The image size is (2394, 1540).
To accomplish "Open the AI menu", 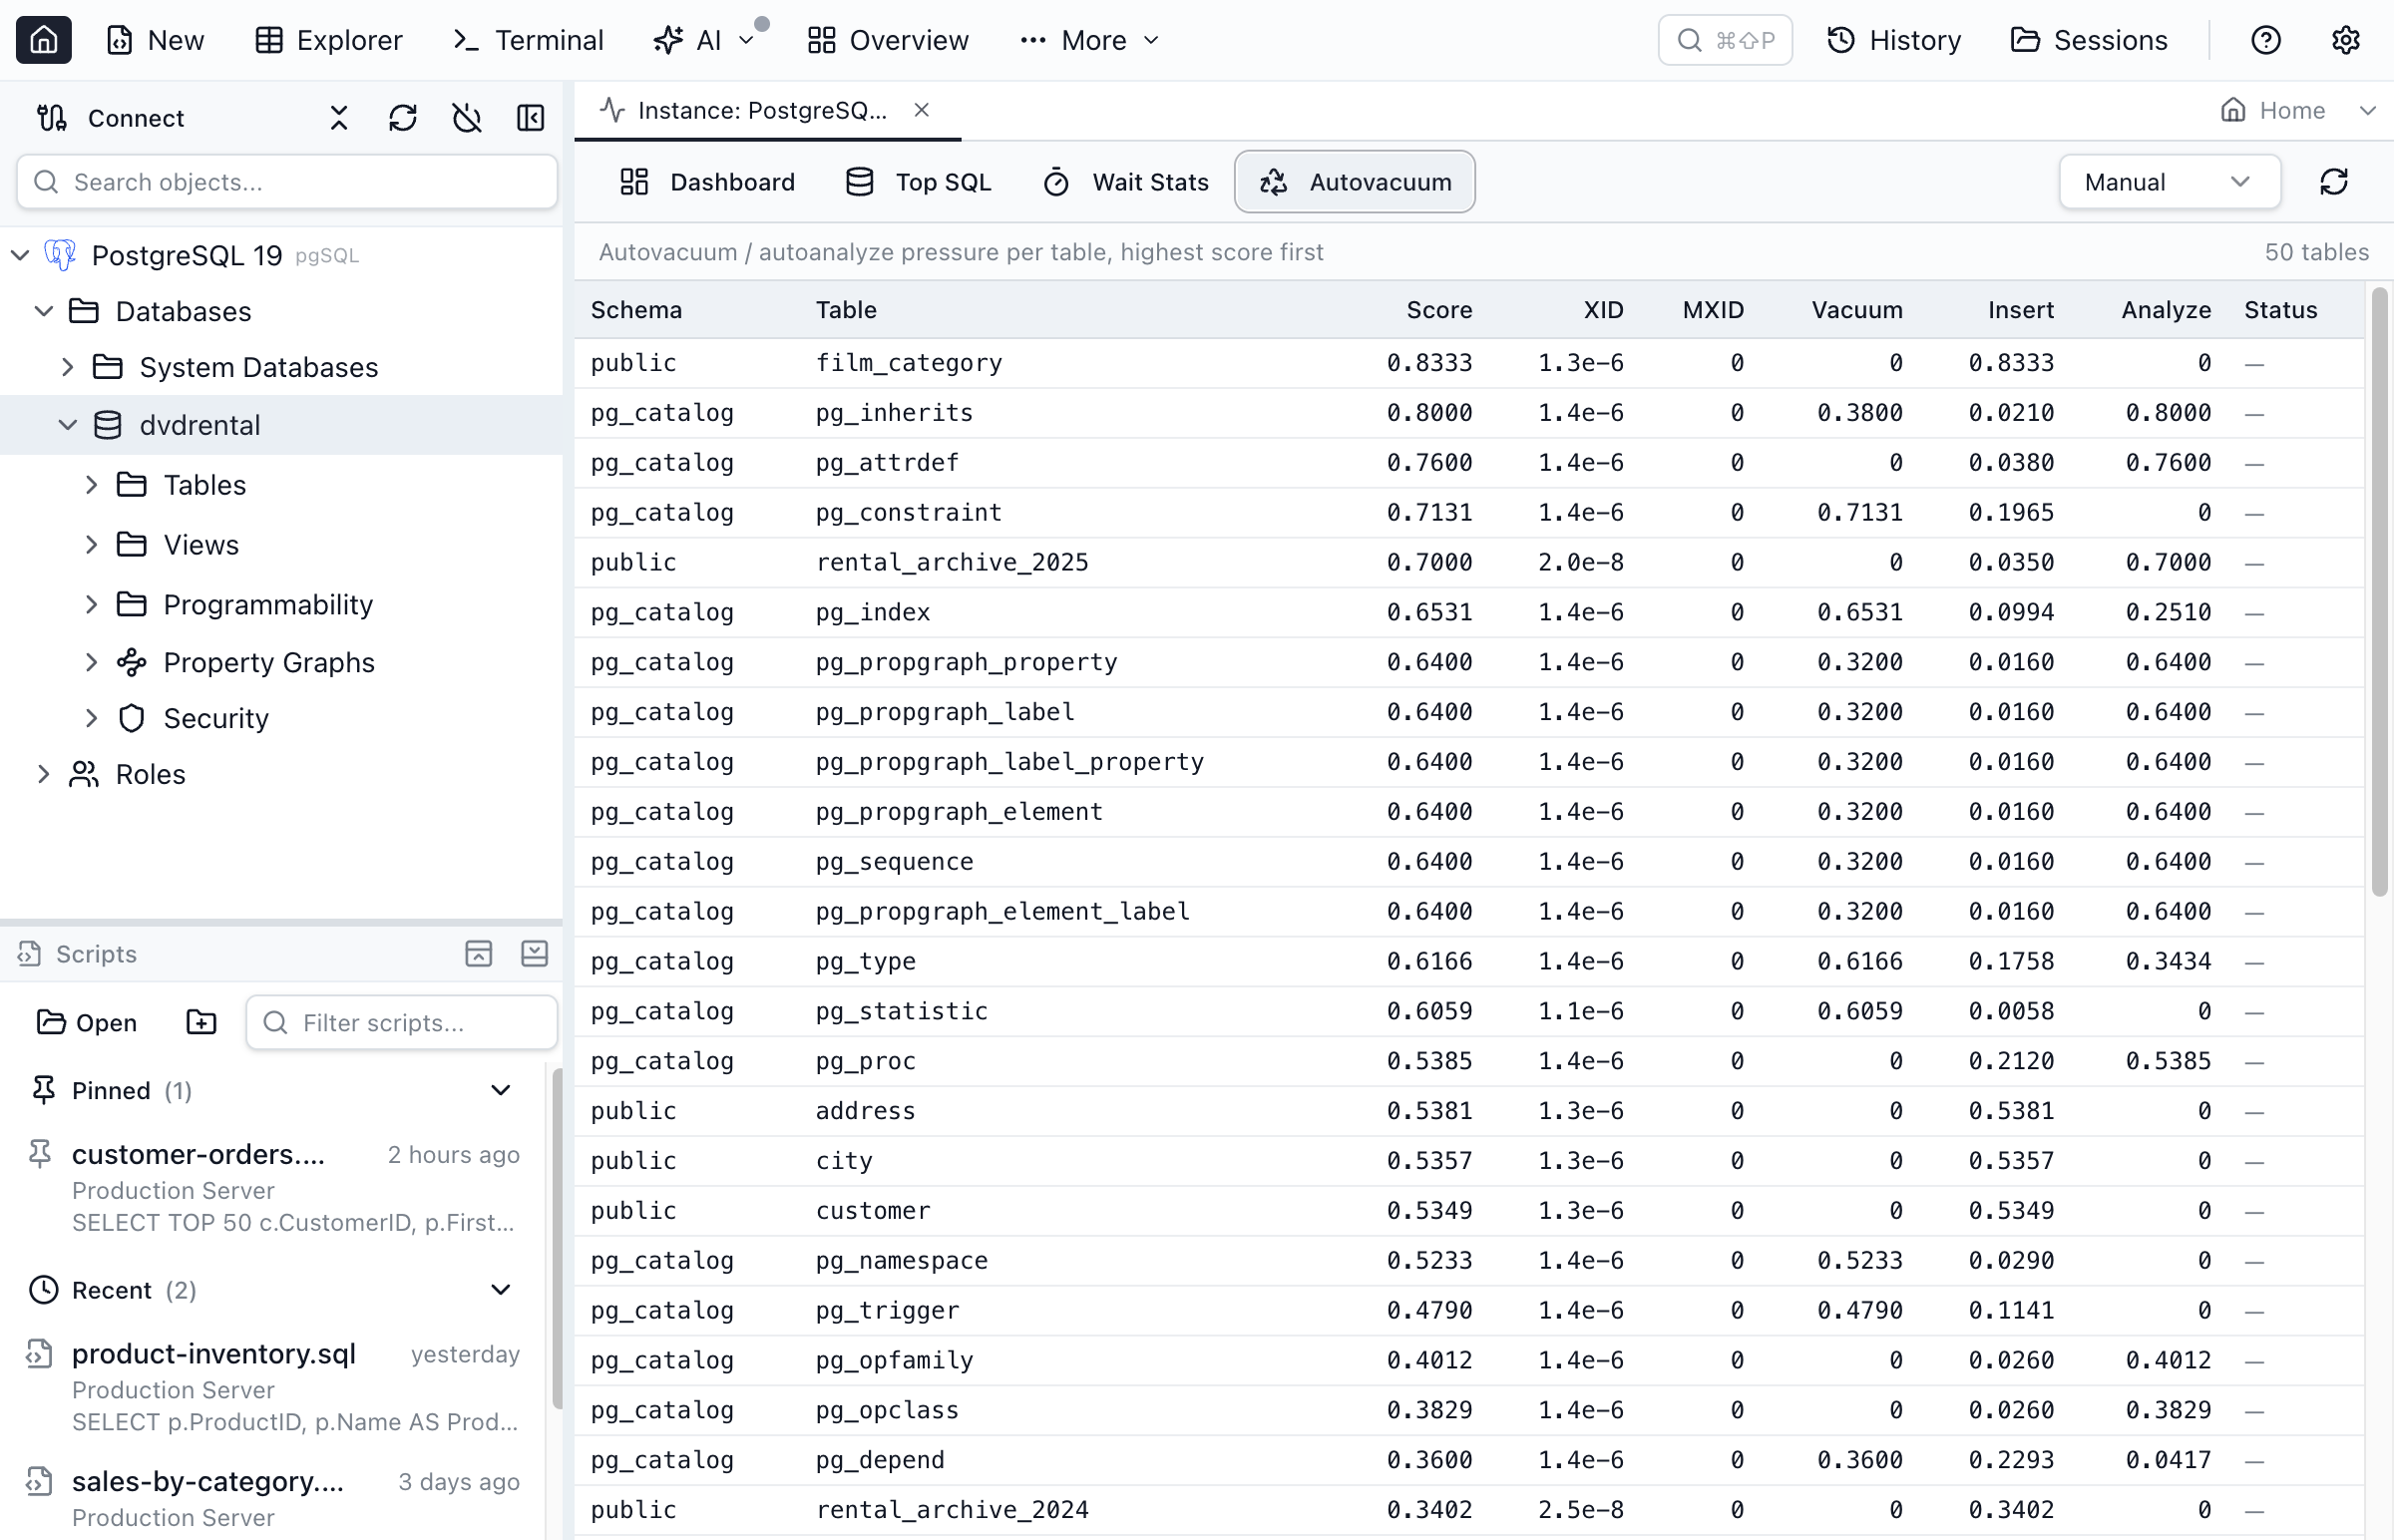I will click(703, 40).
